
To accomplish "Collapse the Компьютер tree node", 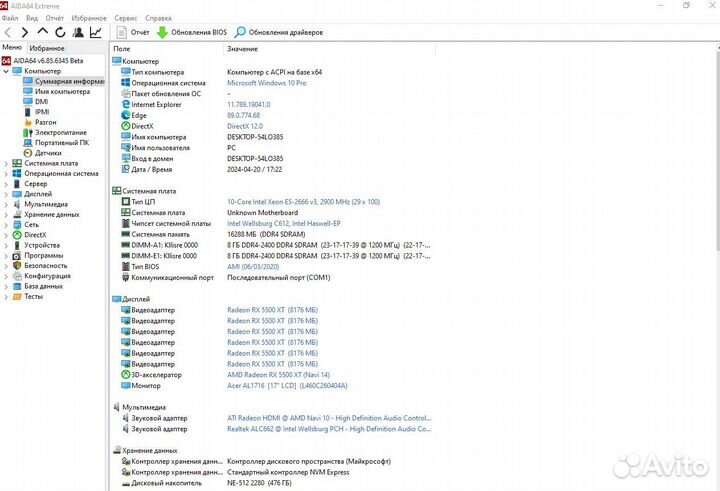I will point(6,71).
